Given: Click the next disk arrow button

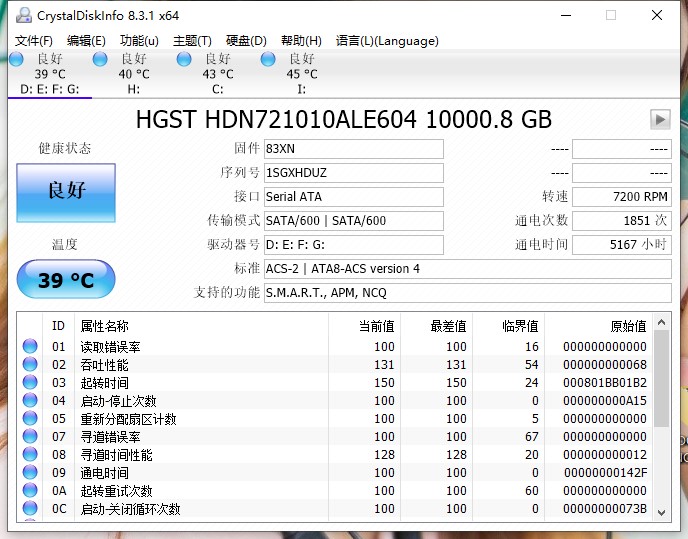Looking at the screenshot, I should point(659,120).
